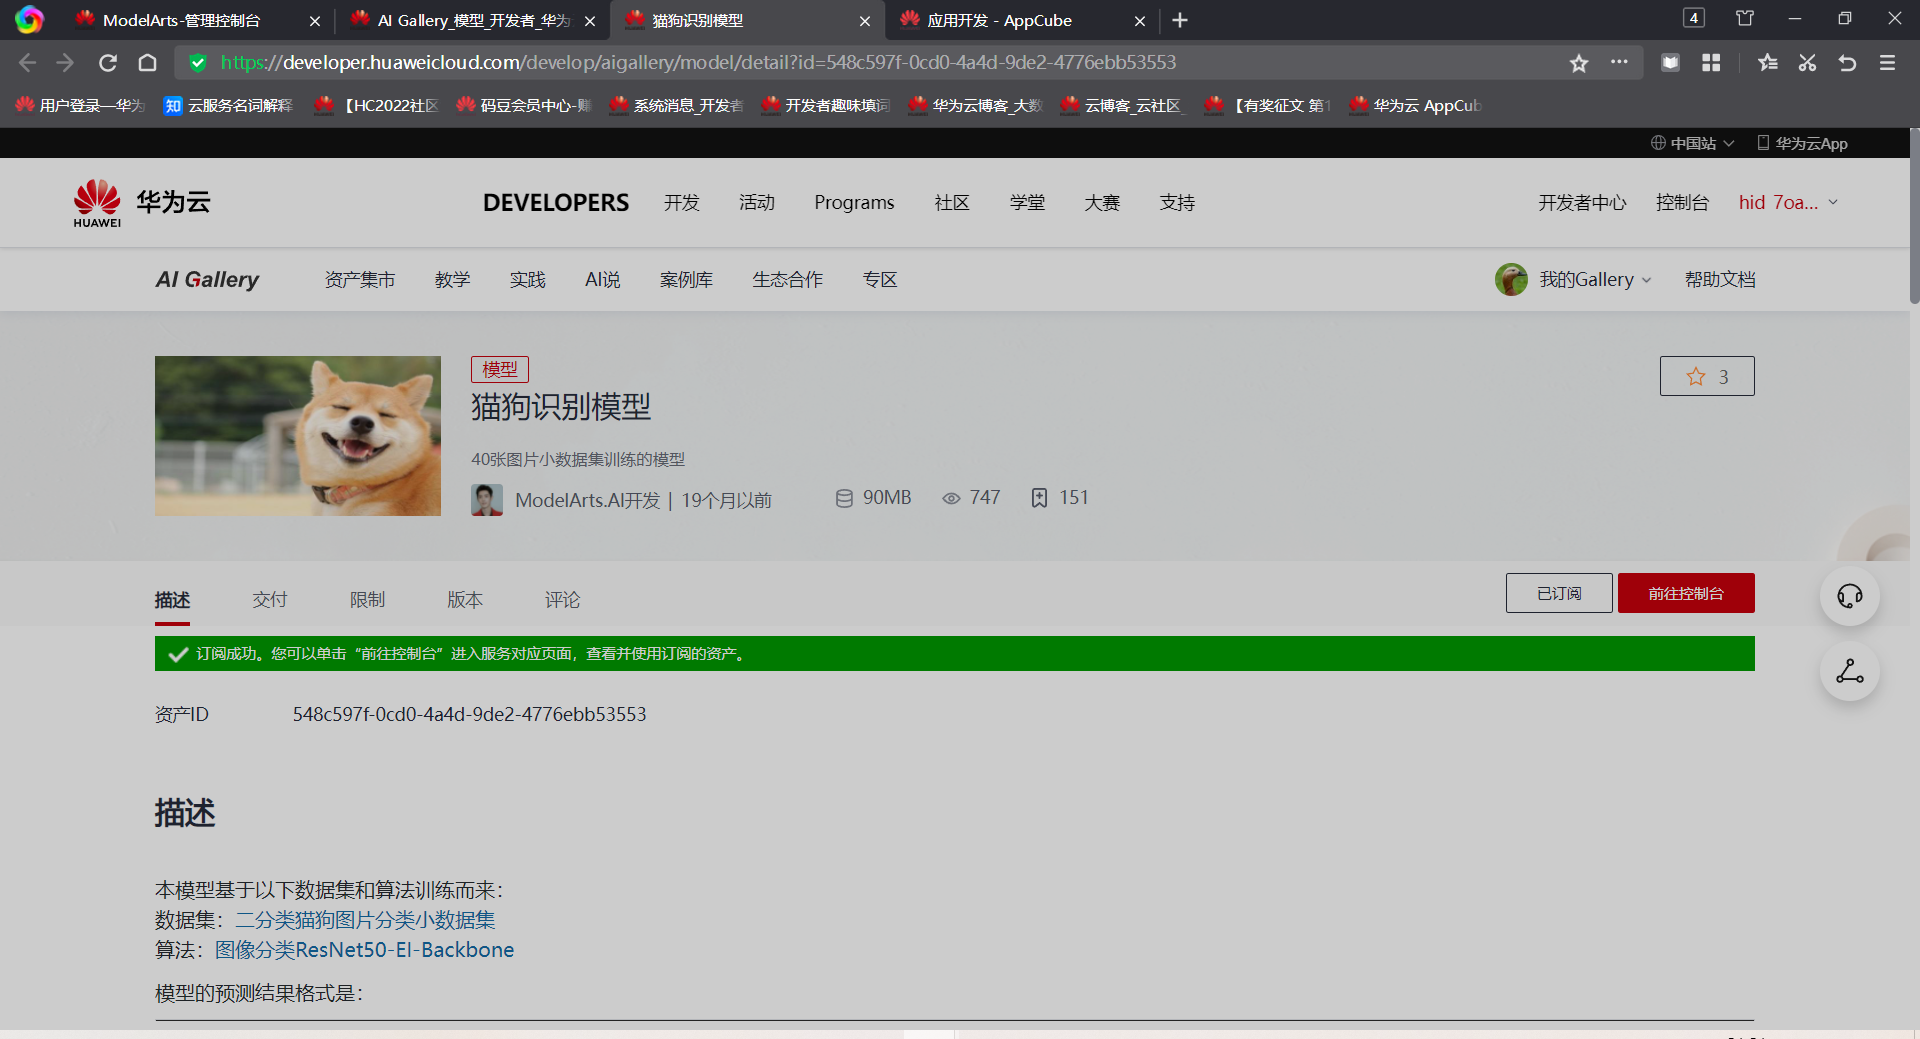Go to 控制台 link in header

point(1682,203)
